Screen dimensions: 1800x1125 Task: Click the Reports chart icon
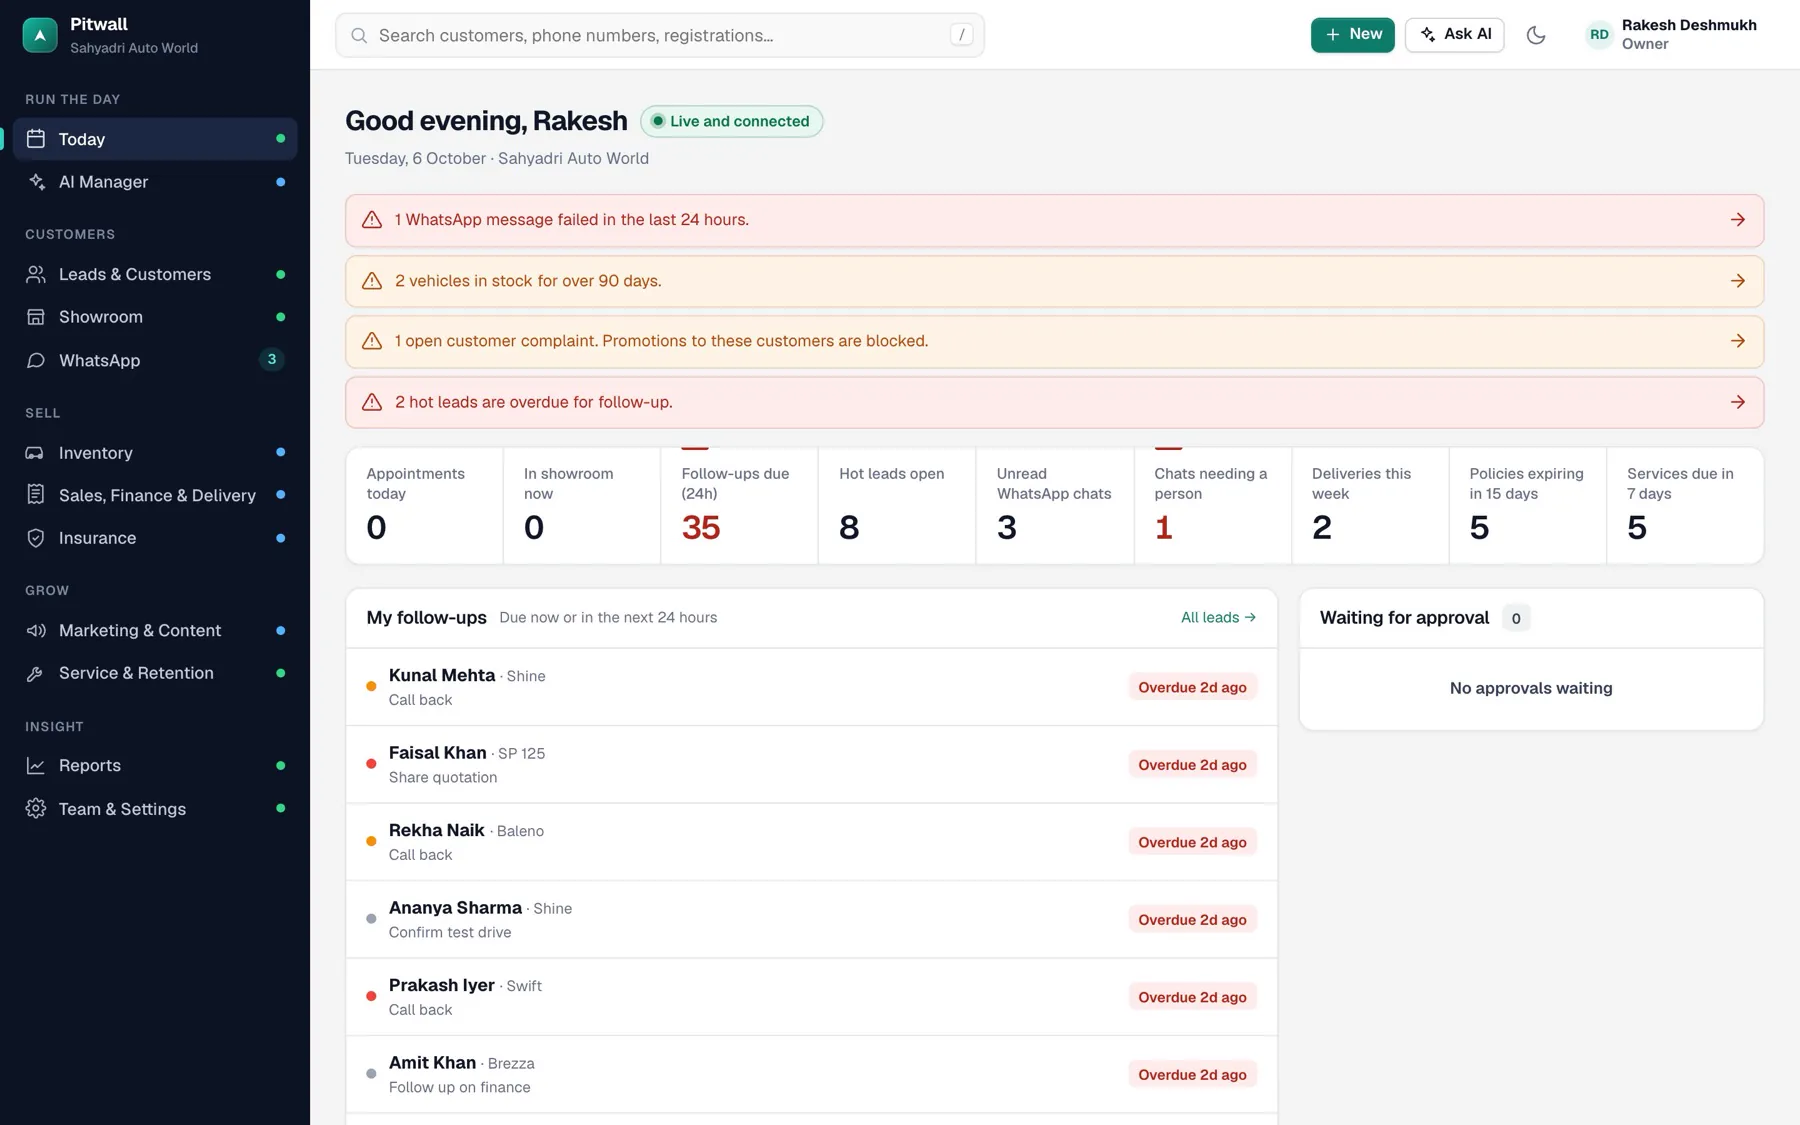[x=36, y=766]
